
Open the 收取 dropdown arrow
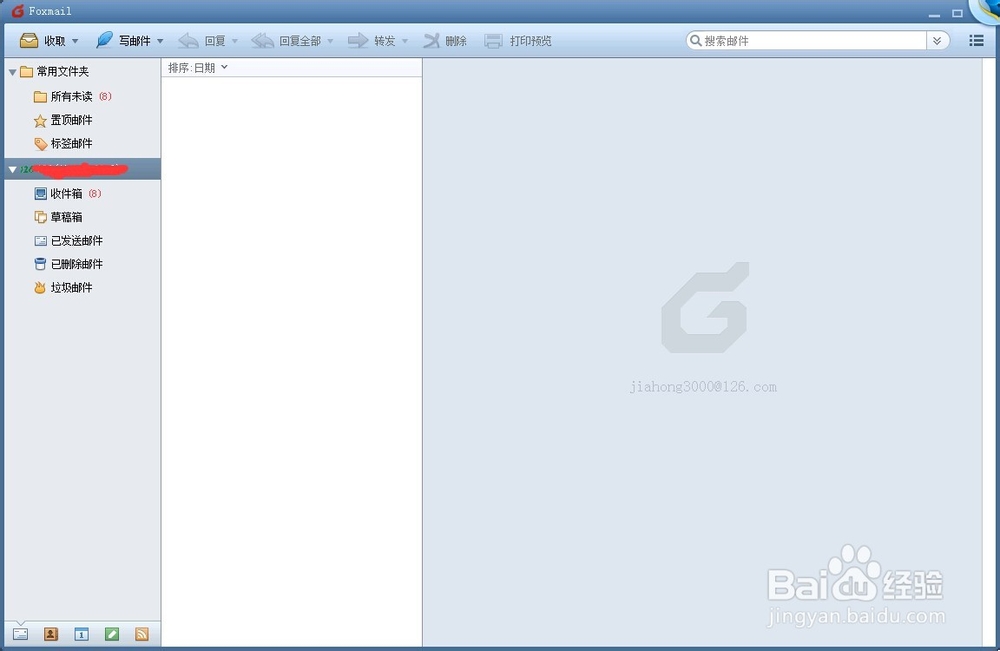75,41
